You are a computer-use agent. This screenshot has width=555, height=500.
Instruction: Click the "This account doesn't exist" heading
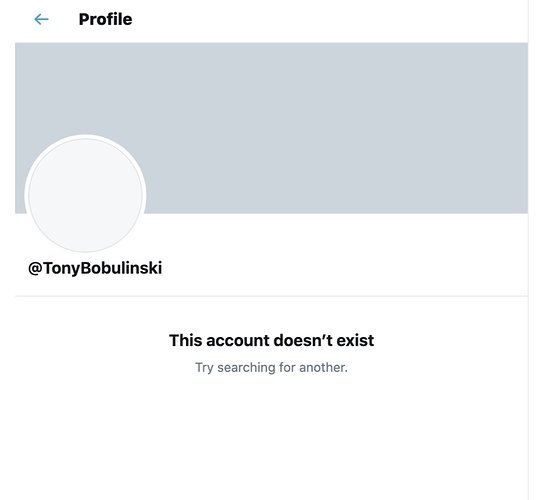click(x=271, y=340)
